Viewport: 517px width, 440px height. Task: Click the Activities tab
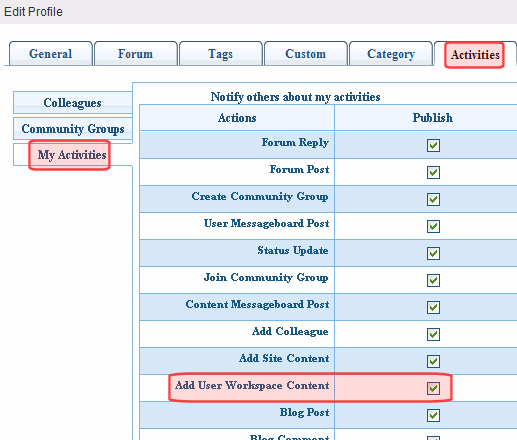tap(475, 55)
